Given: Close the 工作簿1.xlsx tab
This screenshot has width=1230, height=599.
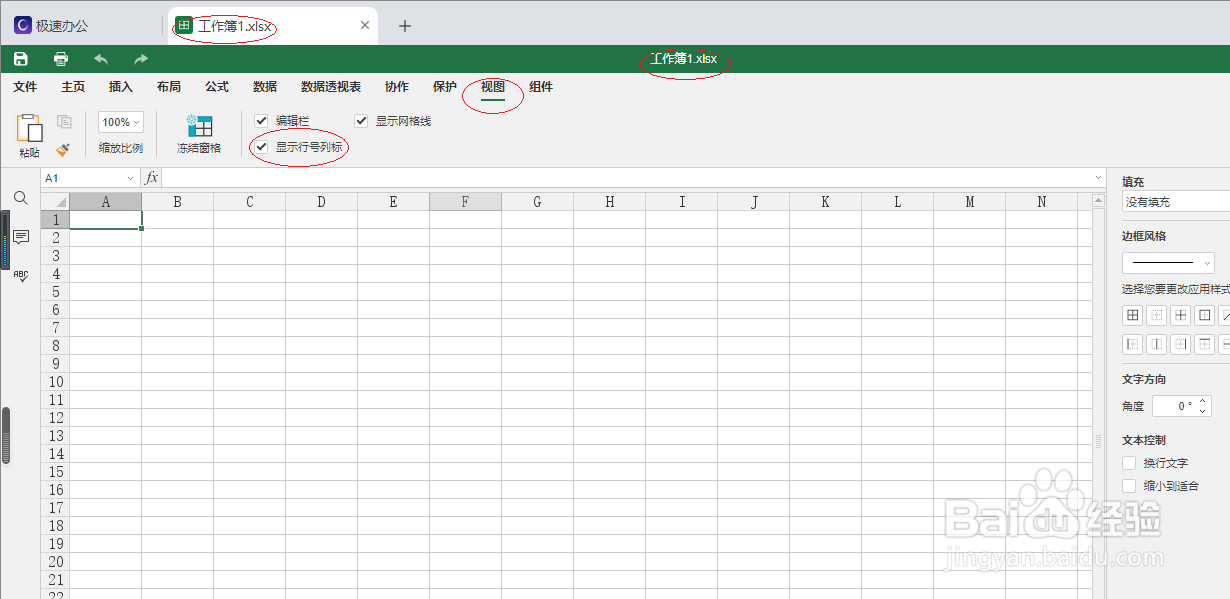Looking at the screenshot, I should pos(365,26).
